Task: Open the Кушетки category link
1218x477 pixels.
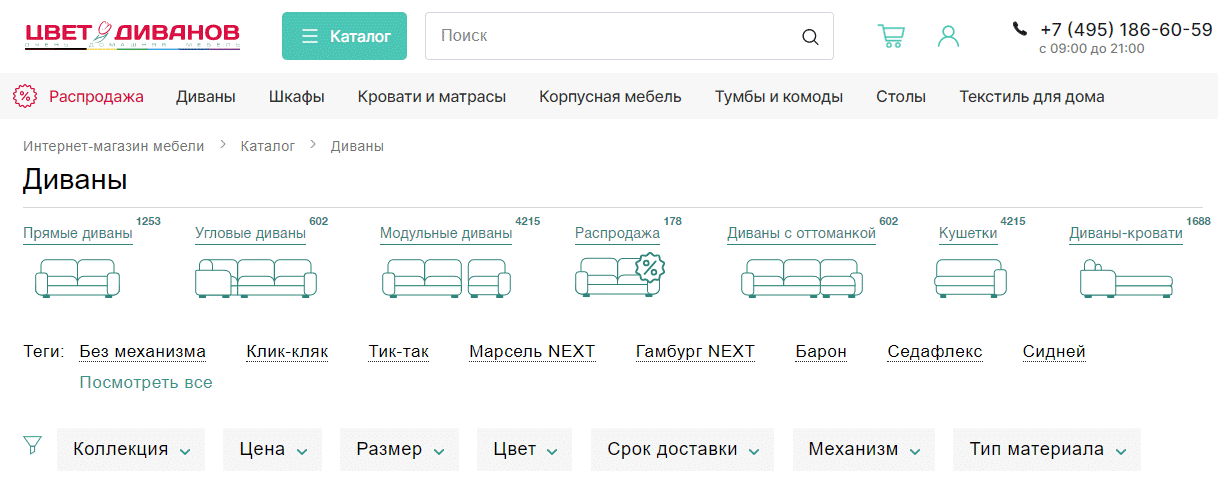Action: [968, 234]
